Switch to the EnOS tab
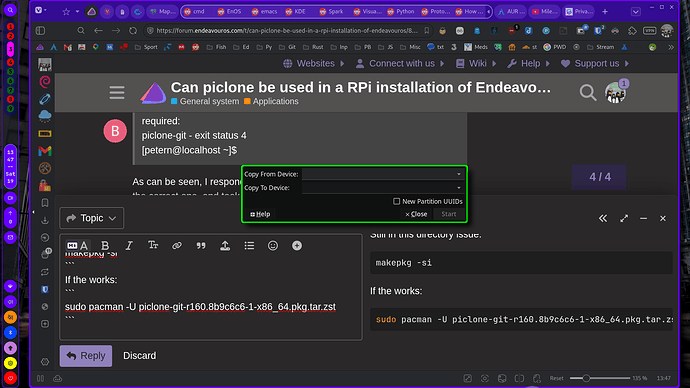 tap(230, 11)
